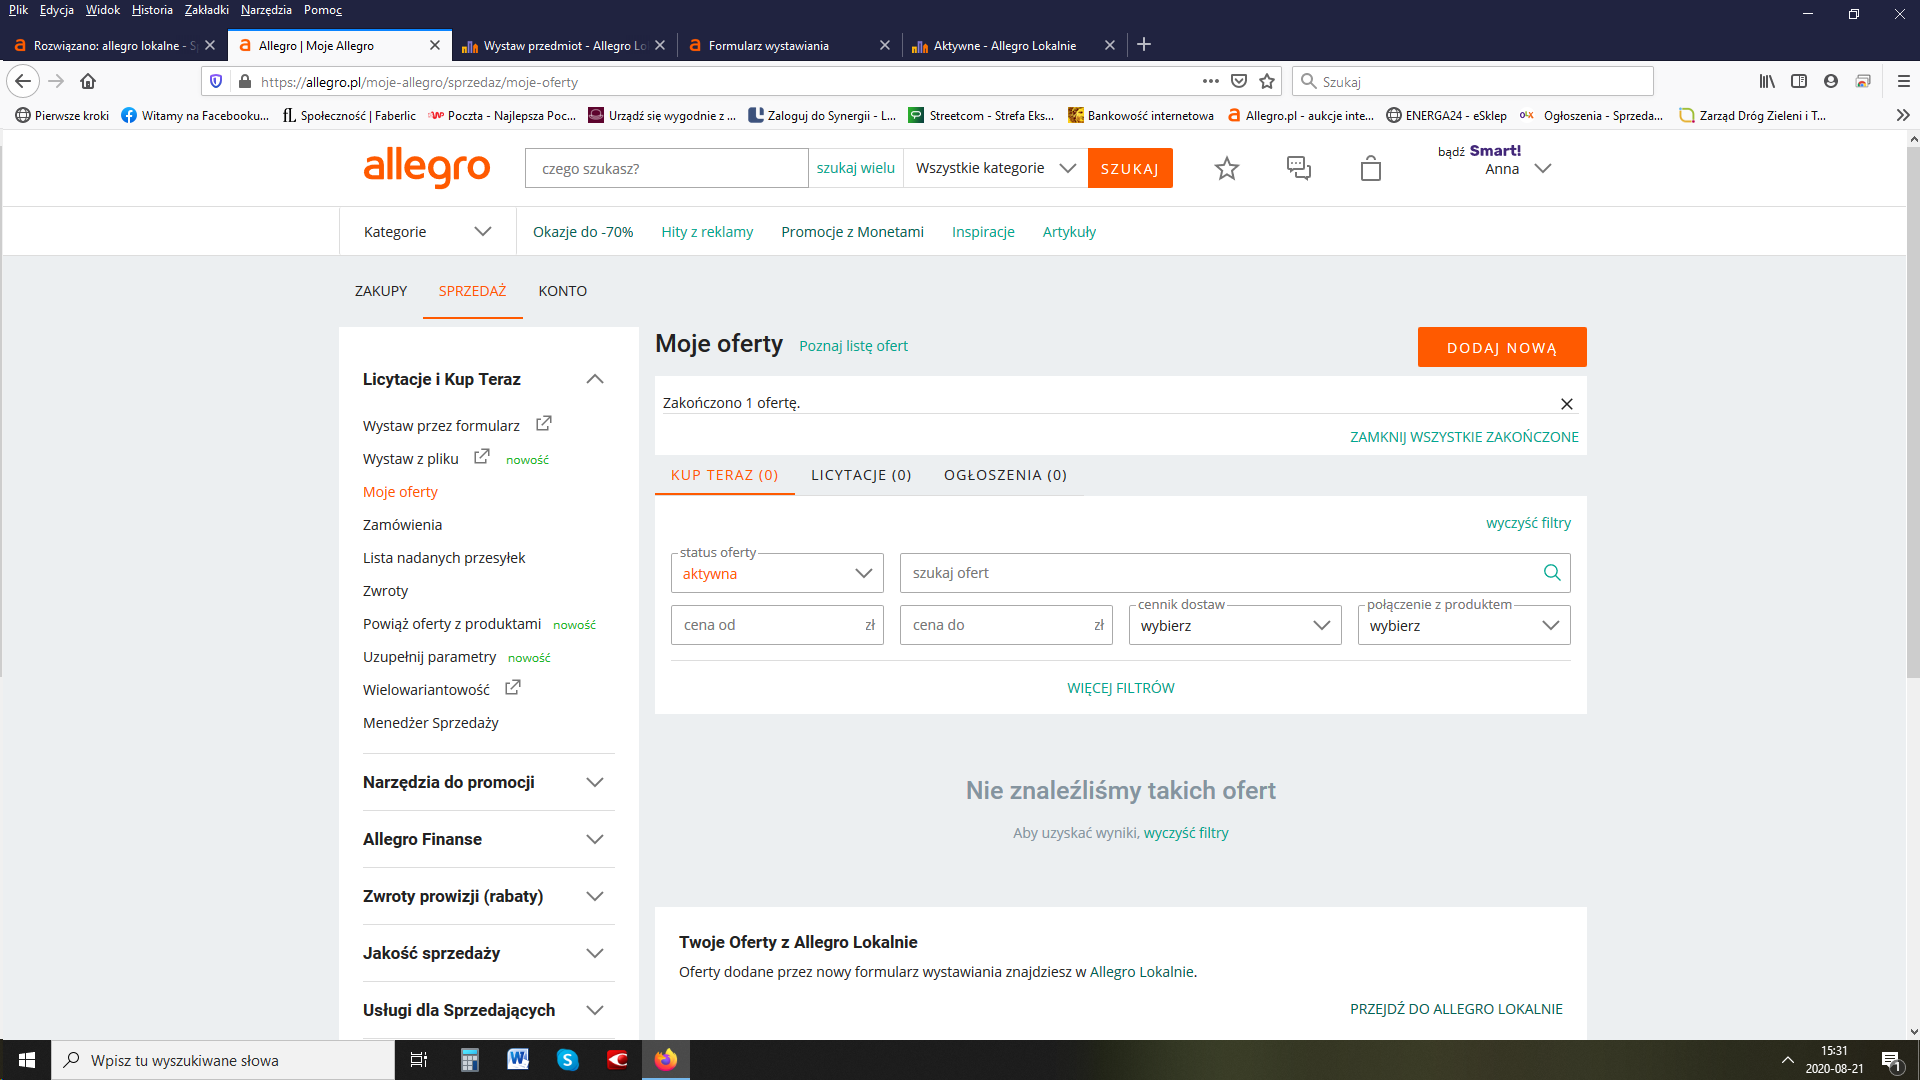The height and width of the screenshot is (1080, 1920).
Task: Open the Wszystkie kategorie dropdown
Action: click(x=996, y=168)
